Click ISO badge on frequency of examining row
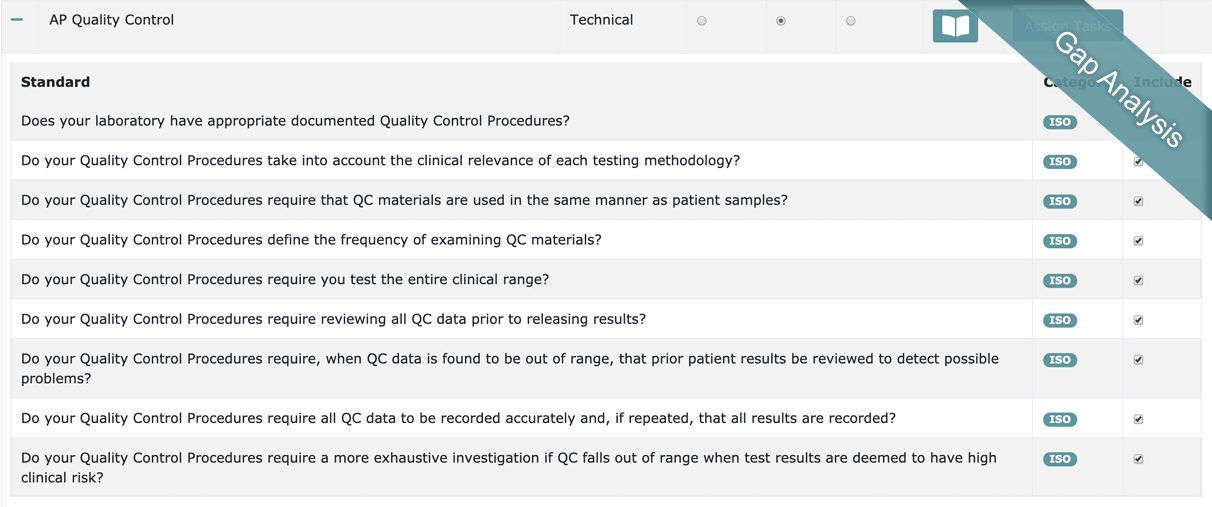This screenshot has width=1212, height=507. [1059, 241]
